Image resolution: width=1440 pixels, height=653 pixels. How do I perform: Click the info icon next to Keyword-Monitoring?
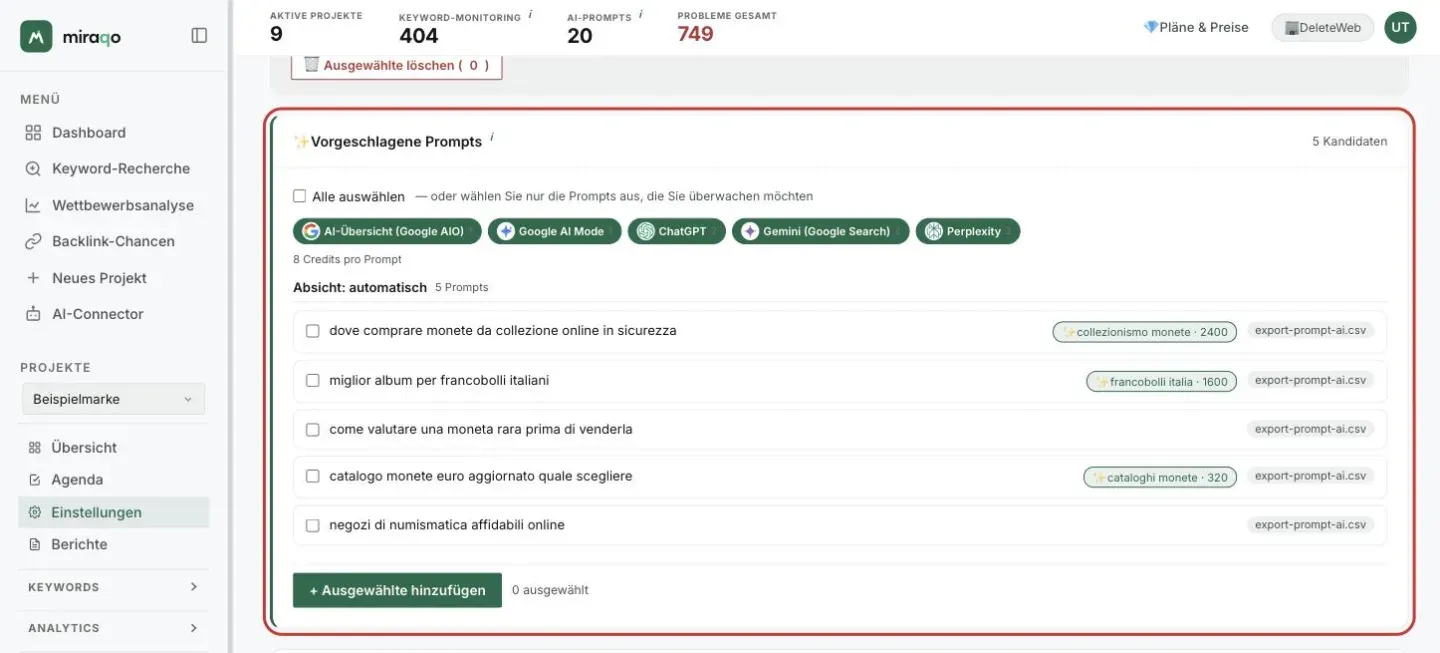pyautogui.click(x=530, y=14)
